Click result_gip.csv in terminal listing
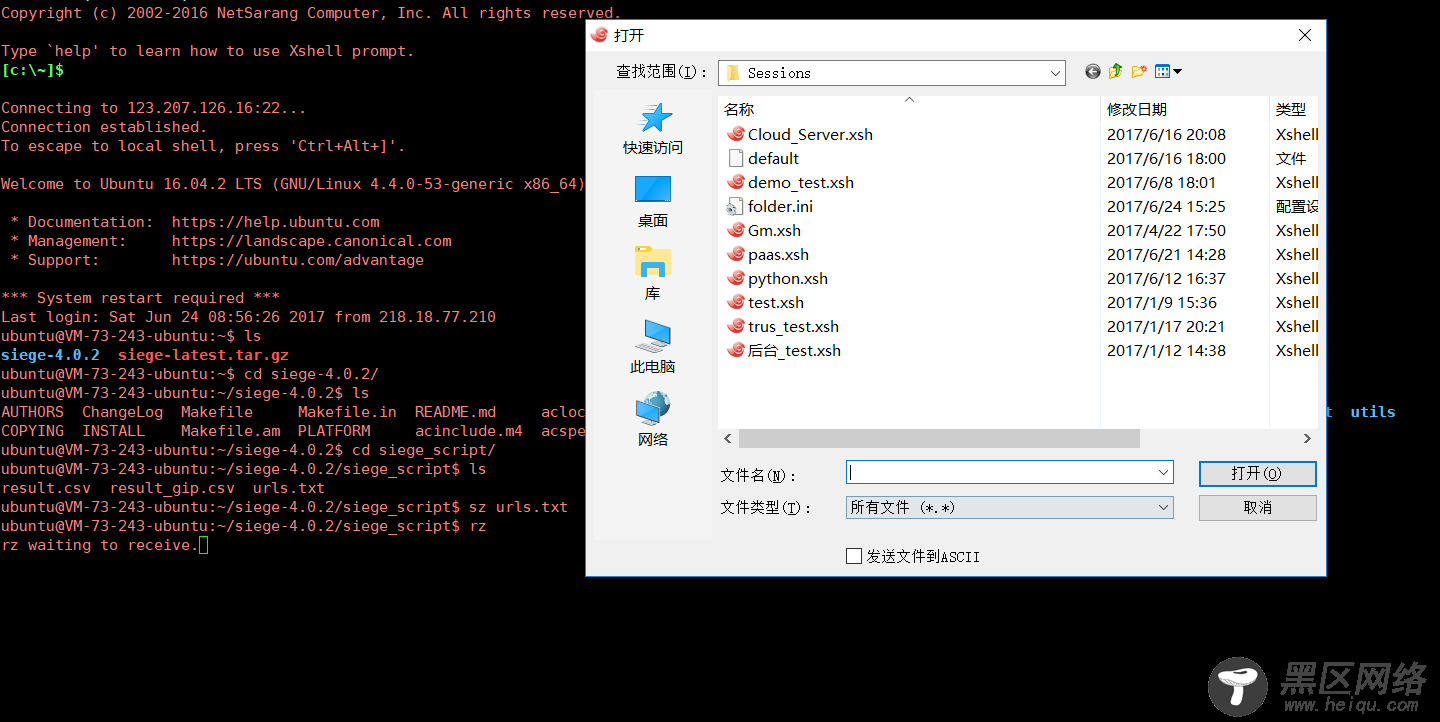1440x722 pixels. pos(172,488)
